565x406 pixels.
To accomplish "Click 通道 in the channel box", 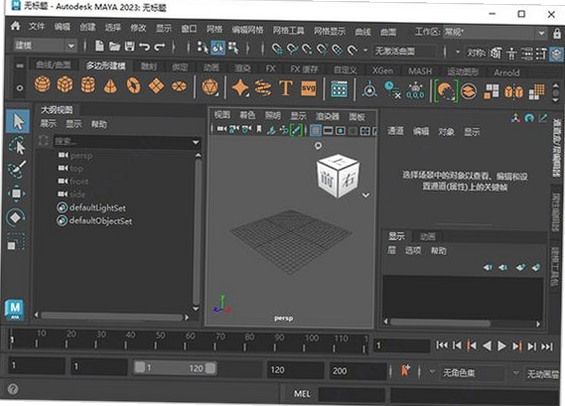I will pos(395,130).
